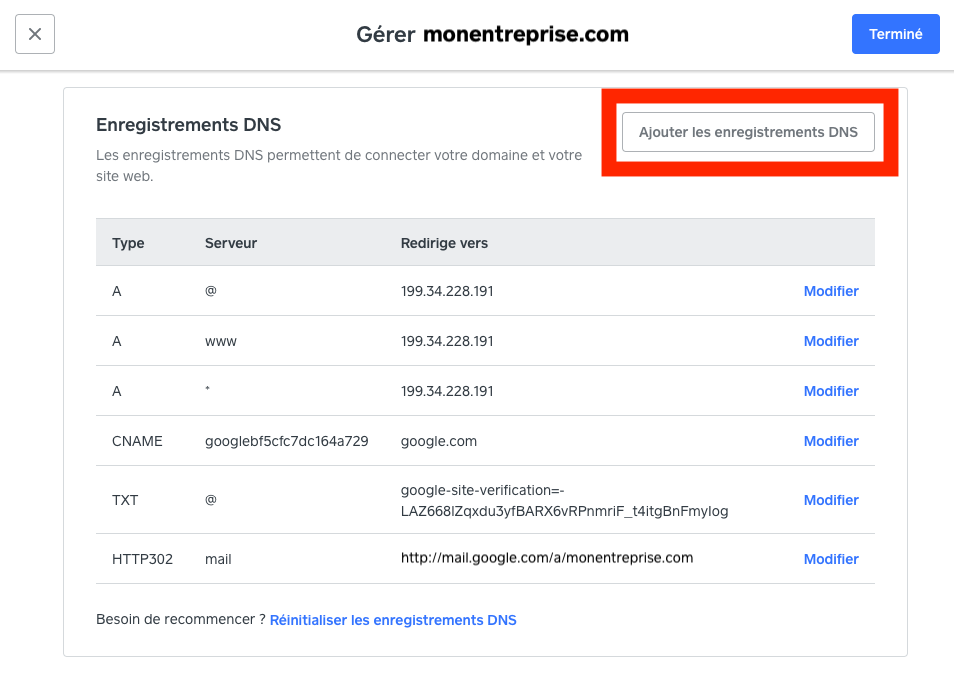Select the google.com redirect value

coord(439,441)
